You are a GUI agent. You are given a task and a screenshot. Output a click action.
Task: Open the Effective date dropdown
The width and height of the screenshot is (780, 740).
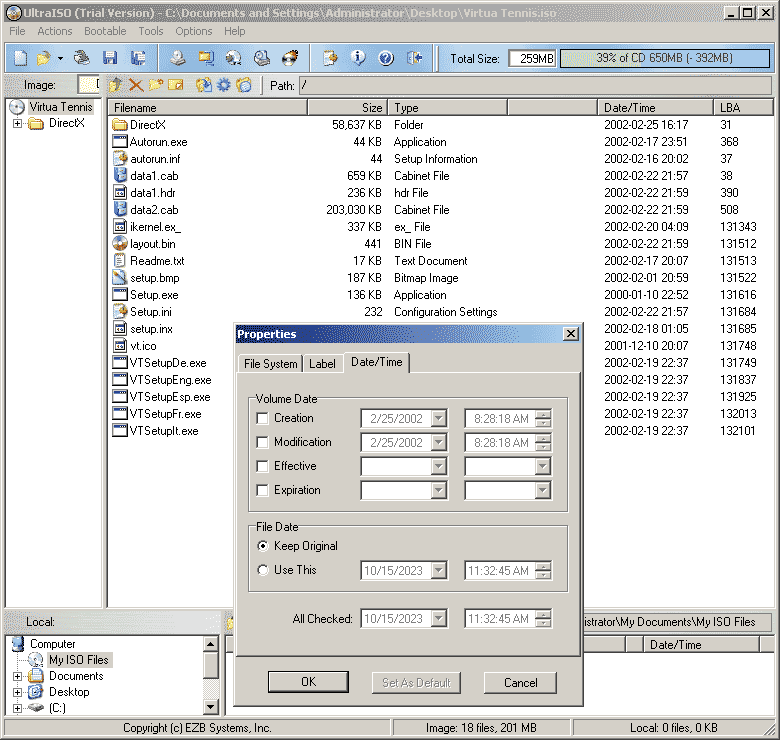438,466
